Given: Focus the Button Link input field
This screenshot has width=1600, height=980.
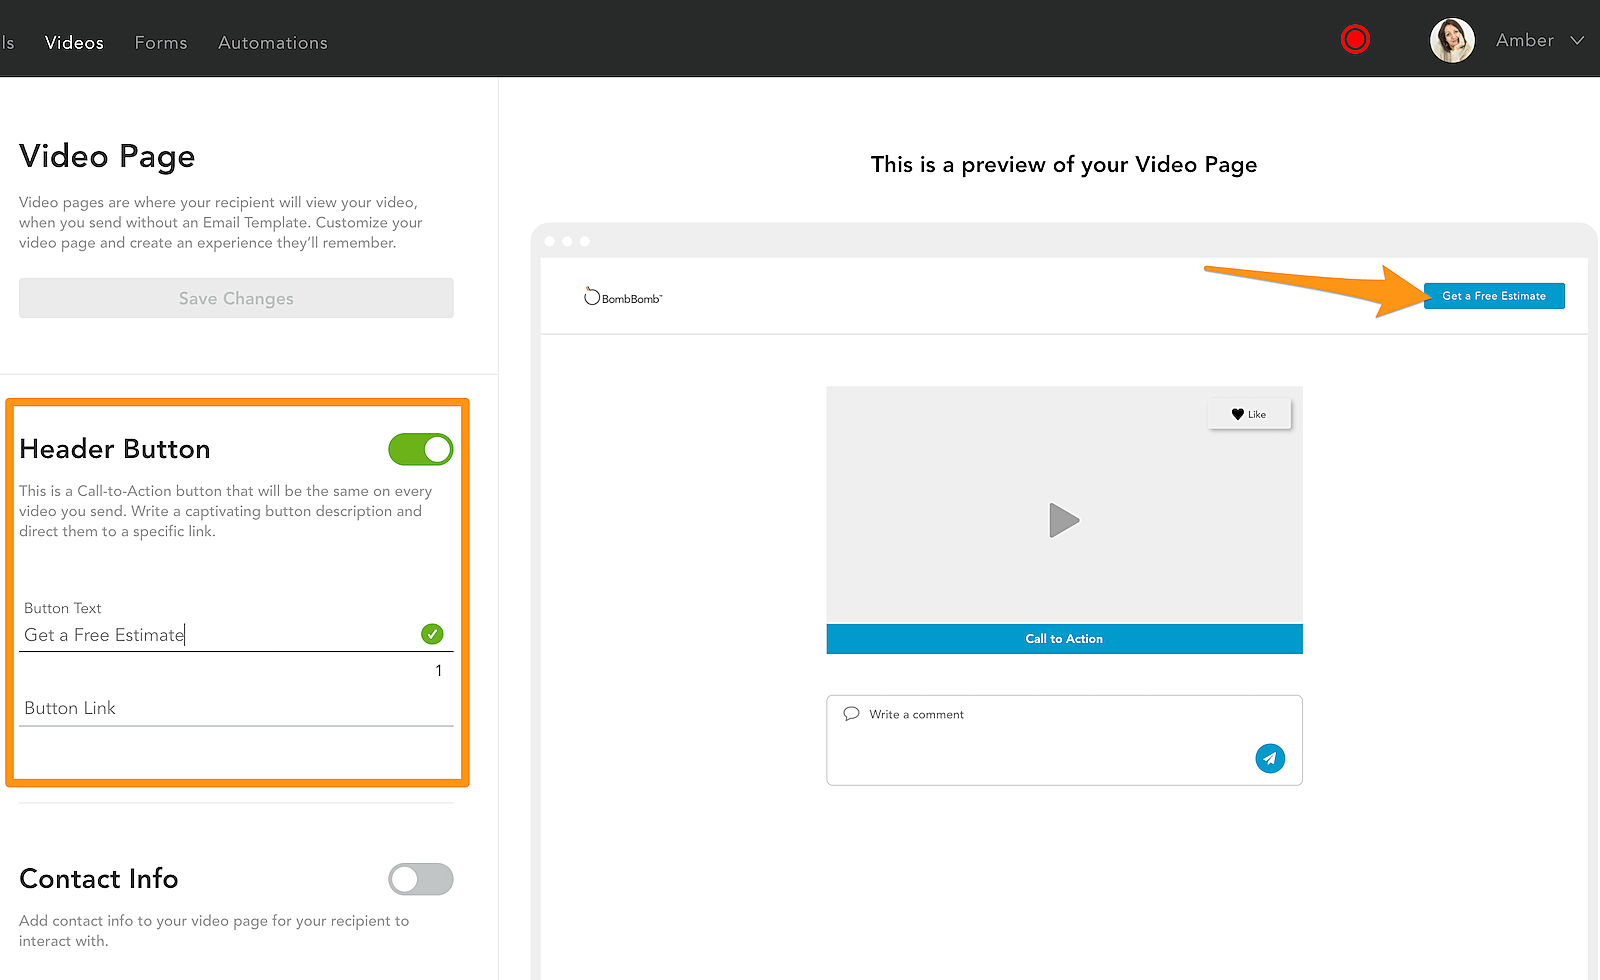Looking at the screenshot, I should click(236, 708).
